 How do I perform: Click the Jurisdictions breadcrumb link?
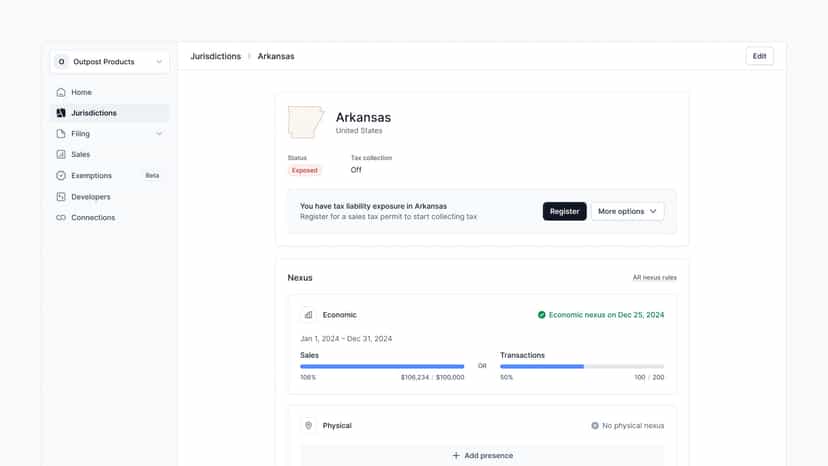click(215, 56)
